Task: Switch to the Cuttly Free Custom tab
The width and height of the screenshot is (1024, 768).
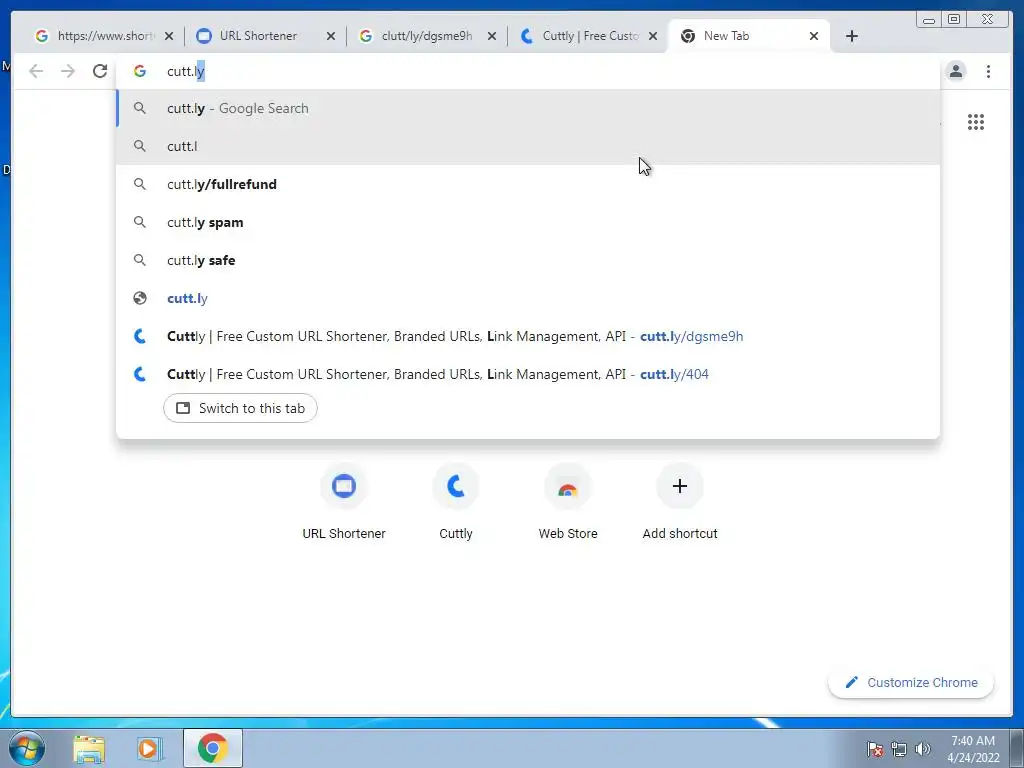Action: point(588,36)
